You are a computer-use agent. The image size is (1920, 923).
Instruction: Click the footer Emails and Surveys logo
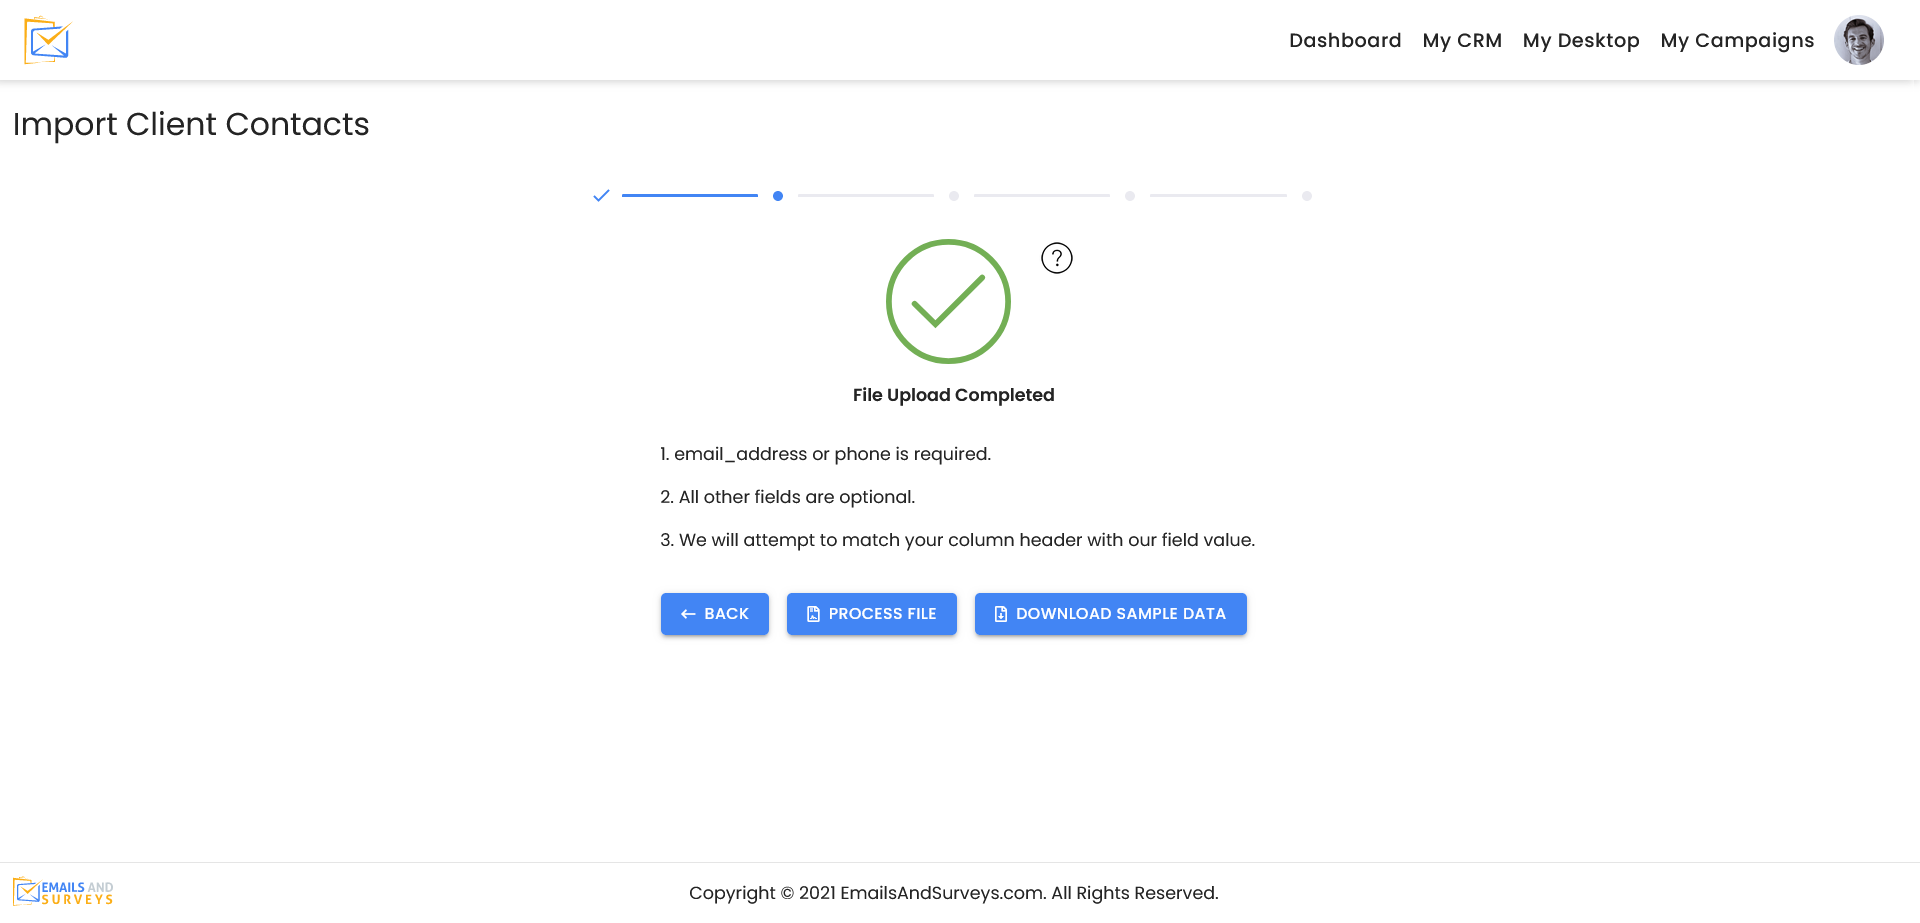point(62,889)
